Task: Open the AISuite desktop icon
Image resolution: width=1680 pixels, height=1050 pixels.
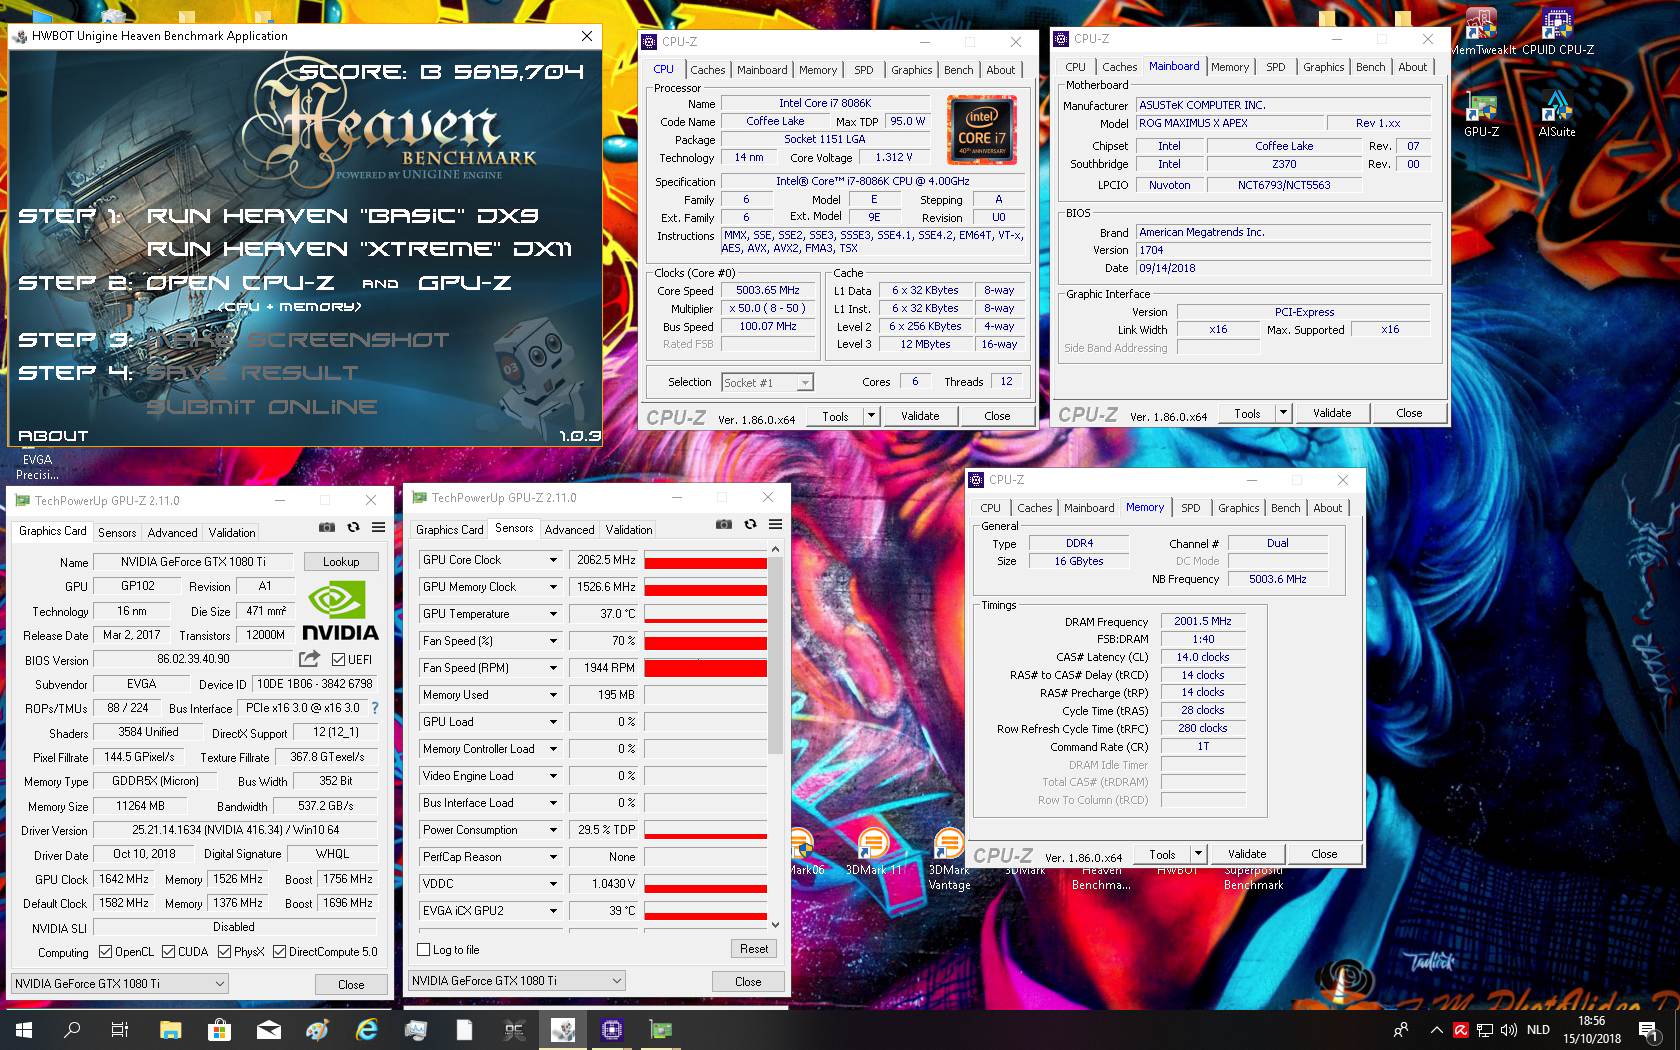Action: [1557, 115]
